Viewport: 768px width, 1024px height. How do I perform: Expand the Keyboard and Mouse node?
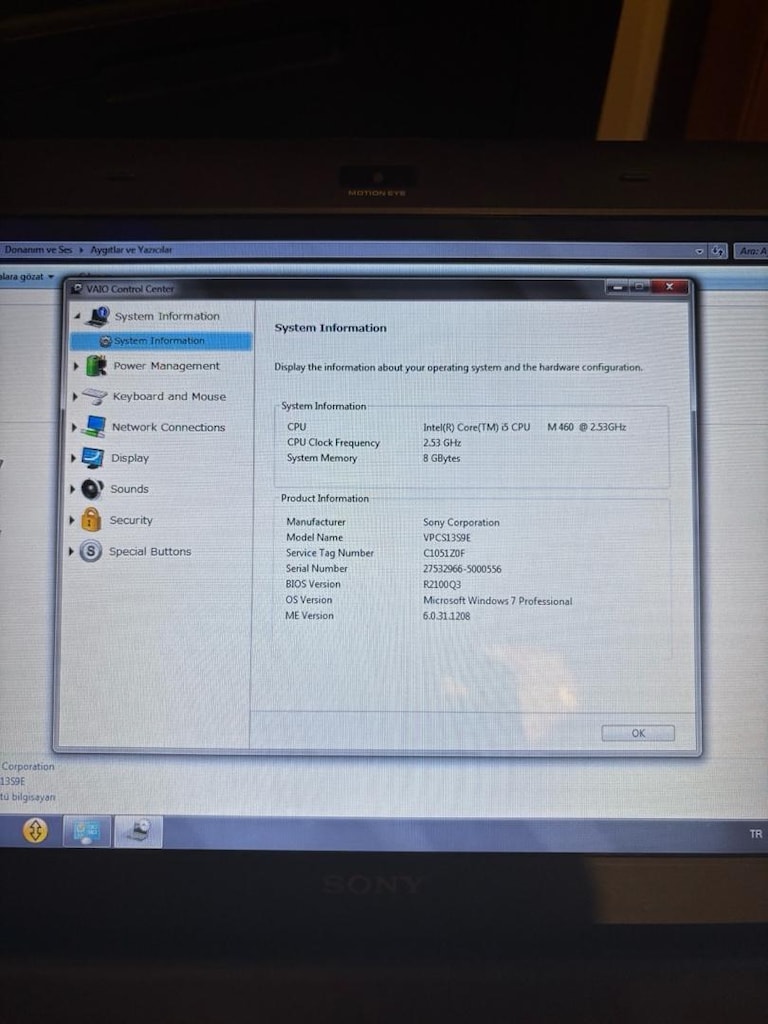pyautogui.click(x=74, y=396)
